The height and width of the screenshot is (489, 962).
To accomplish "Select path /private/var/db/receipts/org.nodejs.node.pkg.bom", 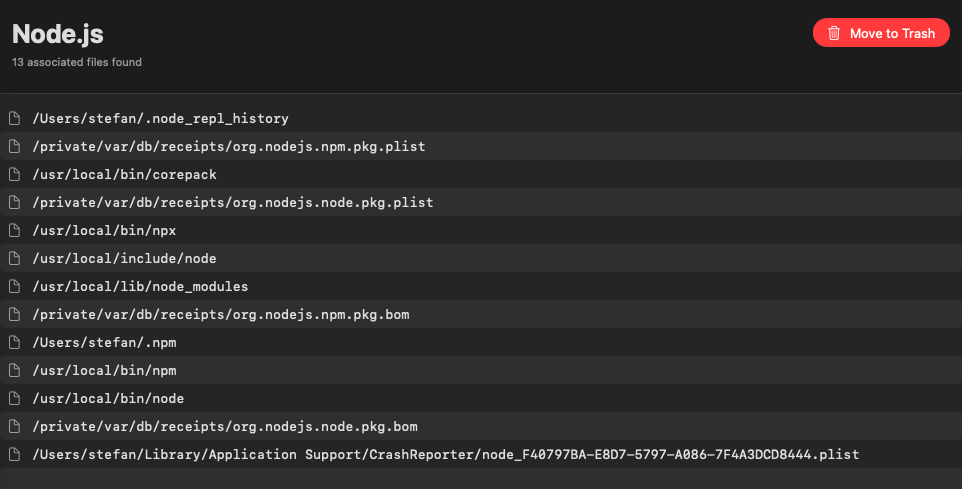I will pyautogui.click(x=225, y=426).
